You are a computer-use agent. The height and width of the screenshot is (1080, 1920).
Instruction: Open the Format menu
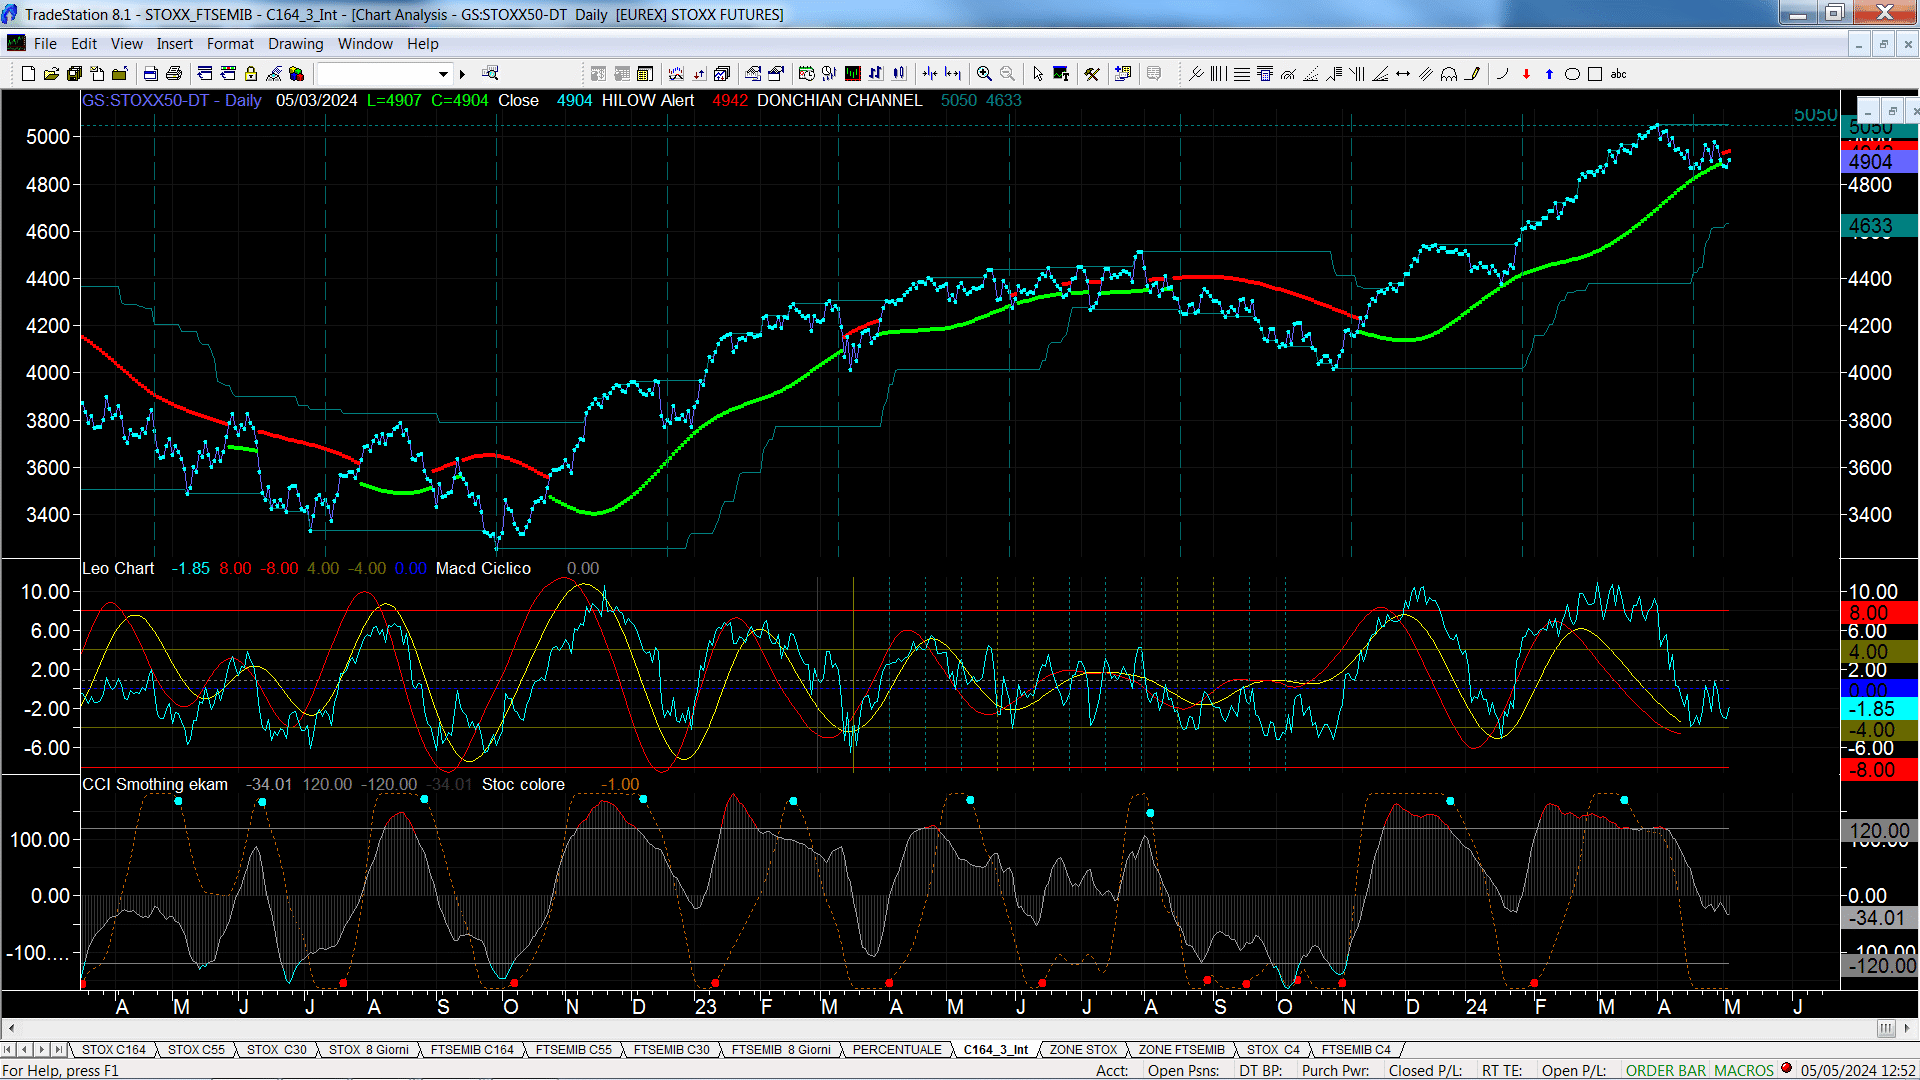pos(230,44)
